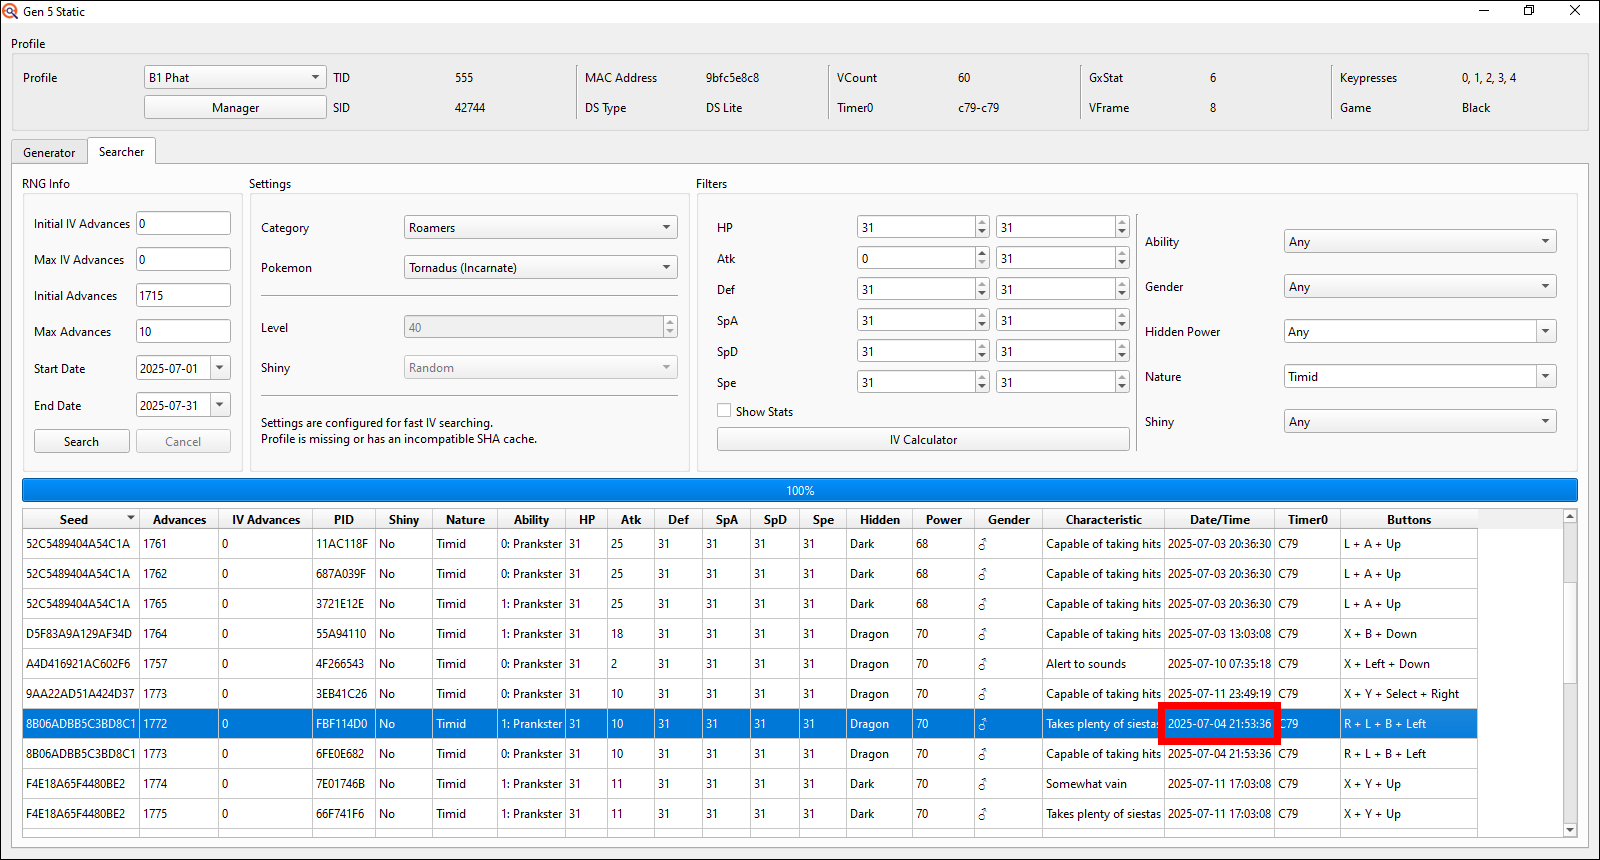Open the Start Date calendar dropdown arrow
Screen dimensions: 1600x860
point(220,368)
